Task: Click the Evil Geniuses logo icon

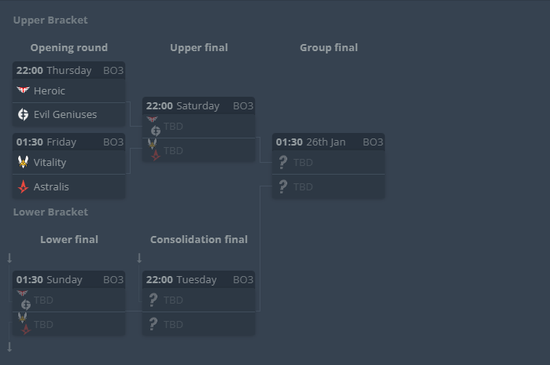Action: tap(23, 114)
